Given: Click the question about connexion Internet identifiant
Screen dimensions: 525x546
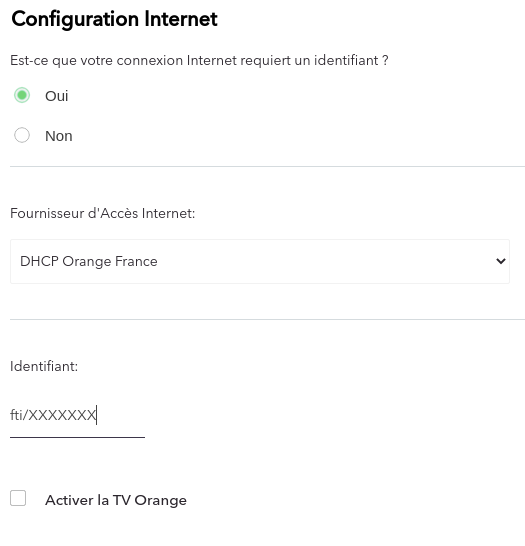Looking at the screenshot, I should click(199, 60).
